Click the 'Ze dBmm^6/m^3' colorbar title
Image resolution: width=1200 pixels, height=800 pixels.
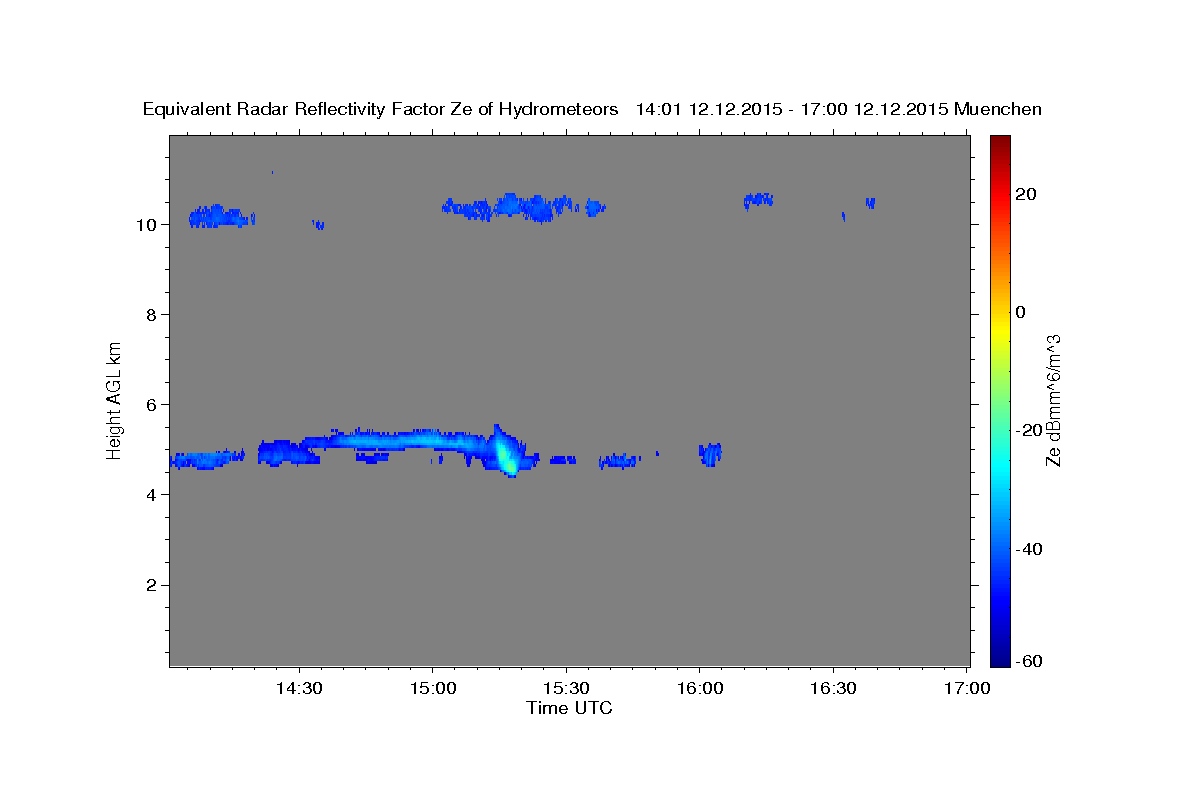point(1052,400)
